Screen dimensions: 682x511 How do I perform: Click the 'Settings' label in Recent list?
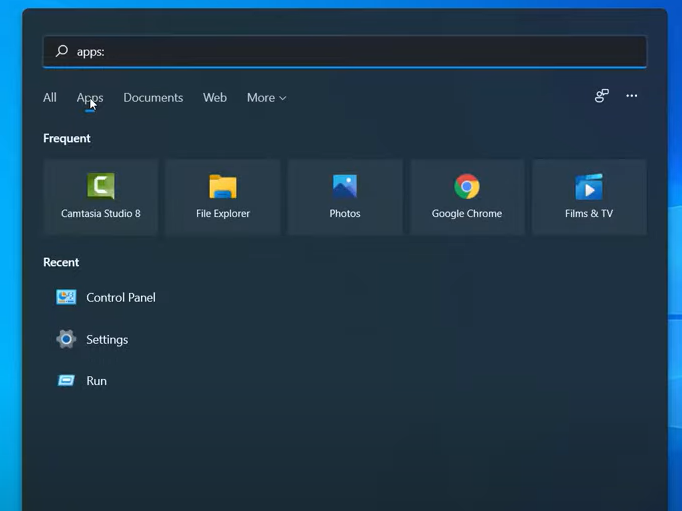107,340
